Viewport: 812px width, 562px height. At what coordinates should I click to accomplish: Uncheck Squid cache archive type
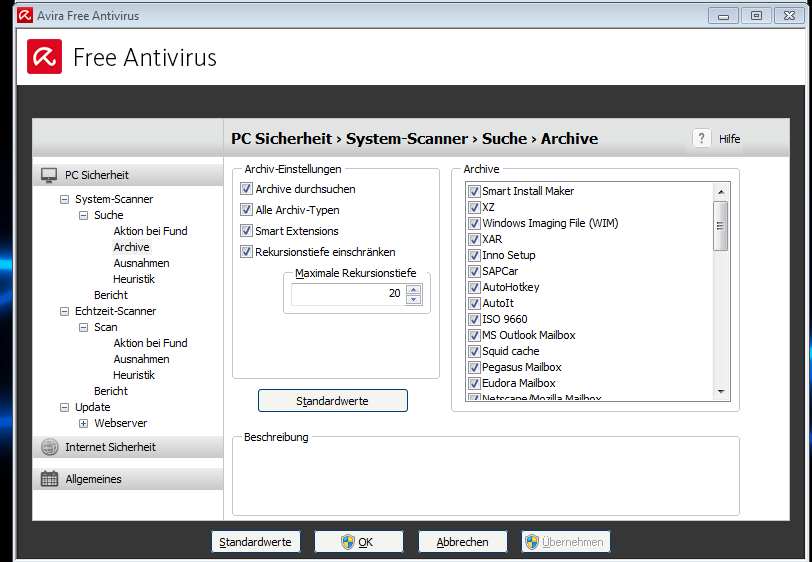[x=474, y=352]
